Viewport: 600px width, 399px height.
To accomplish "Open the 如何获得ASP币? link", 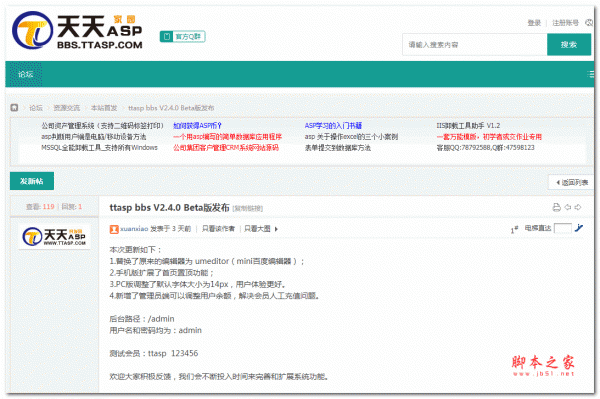I will pyautogui.click(x=197, y=125).
